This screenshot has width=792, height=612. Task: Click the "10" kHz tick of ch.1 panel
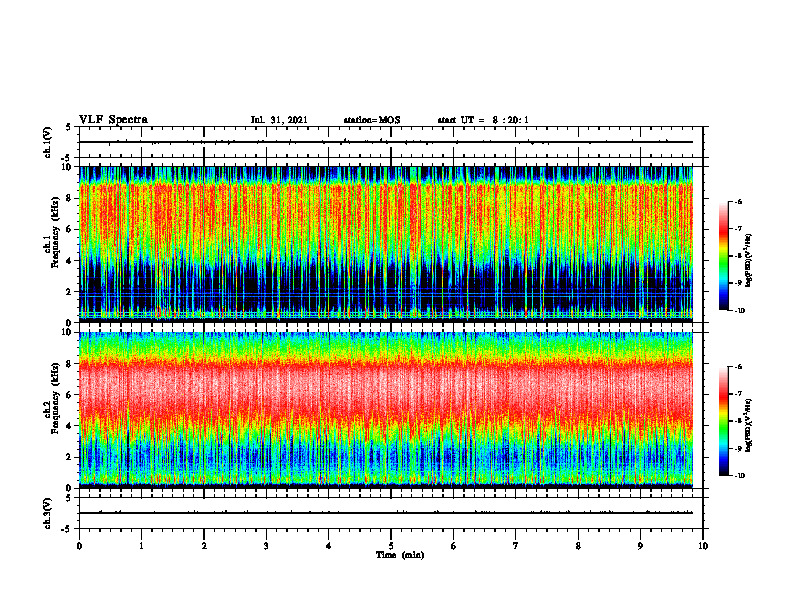[68, 167]
